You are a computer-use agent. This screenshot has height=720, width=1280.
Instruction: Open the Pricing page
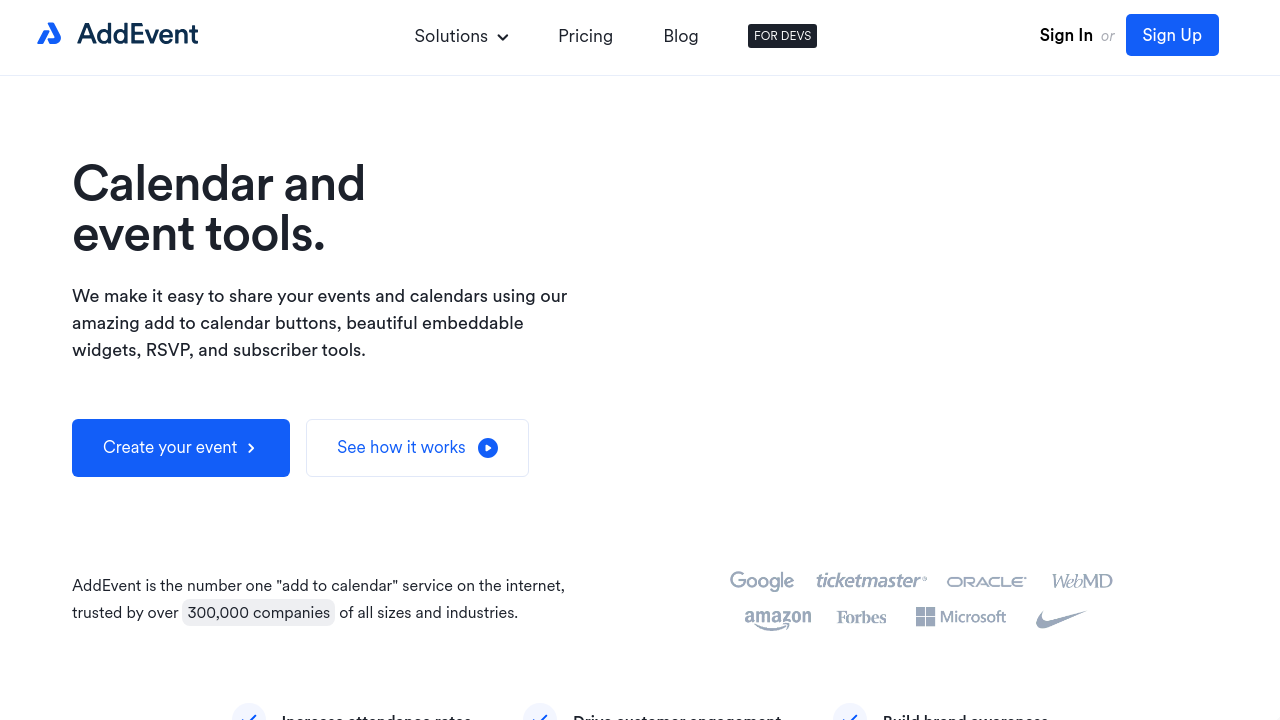pos(585,36)
